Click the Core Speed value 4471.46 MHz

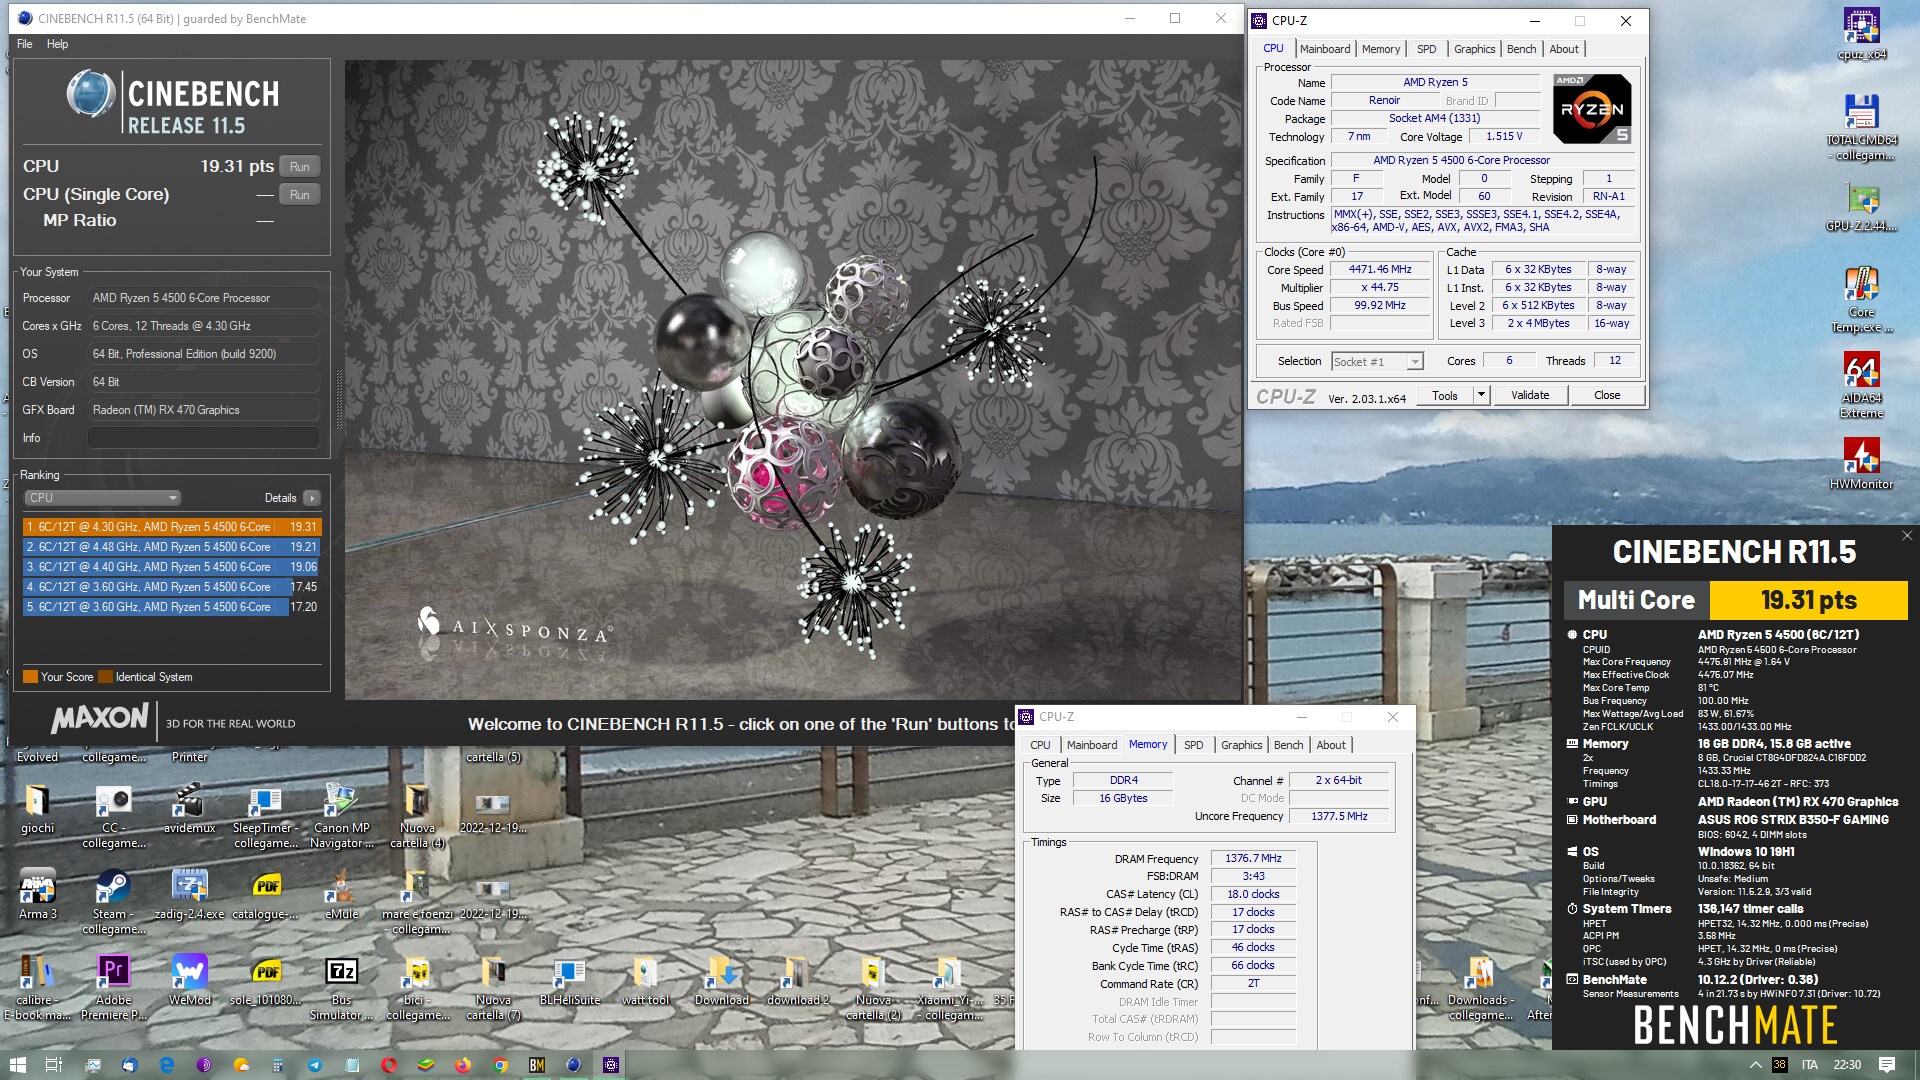click(1379, 269)
